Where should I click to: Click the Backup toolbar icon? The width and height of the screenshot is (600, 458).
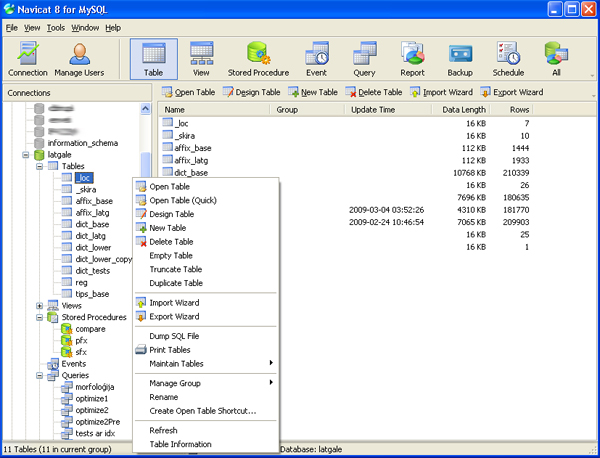point(460,59)
